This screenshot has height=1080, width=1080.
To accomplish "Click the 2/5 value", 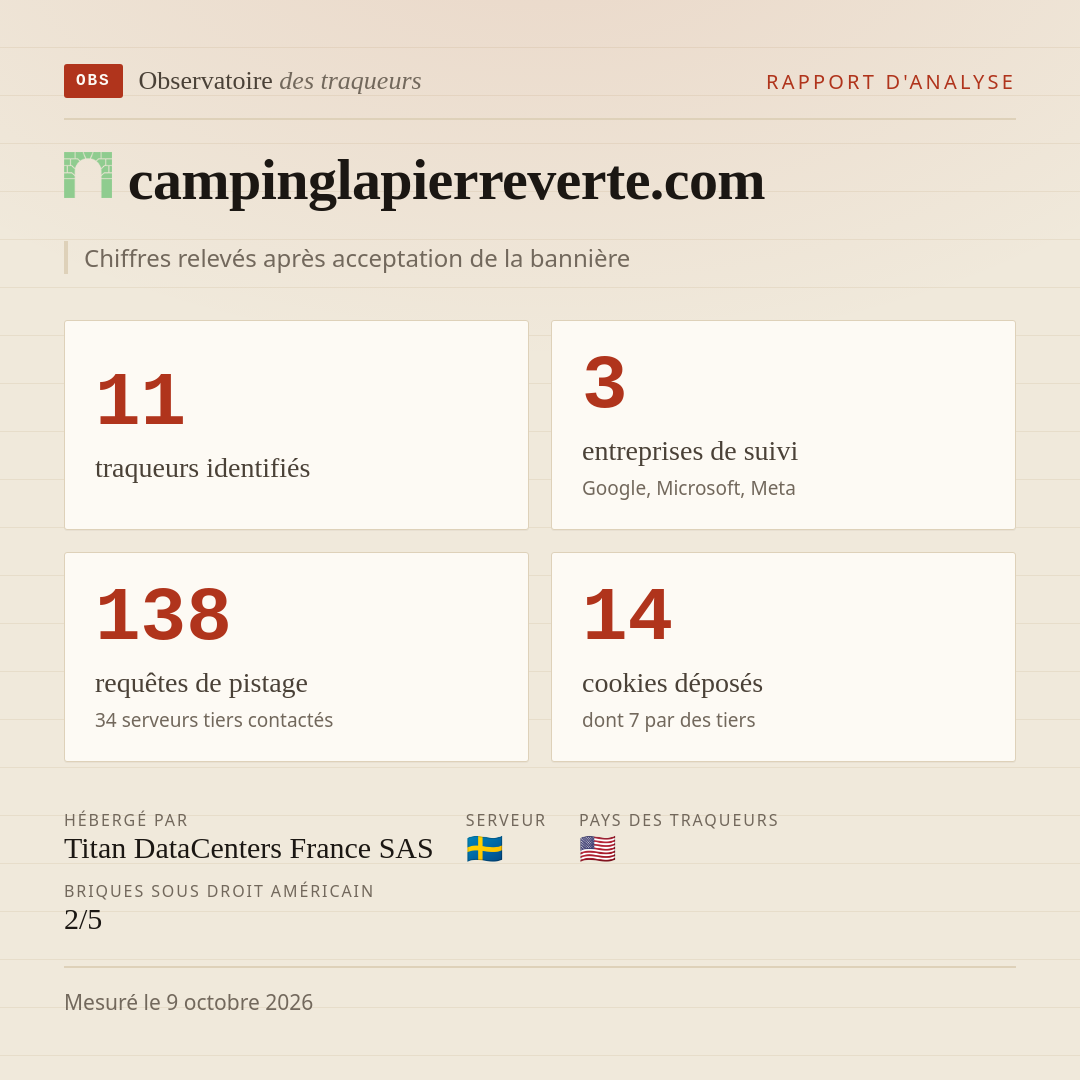I will point(83,920).
